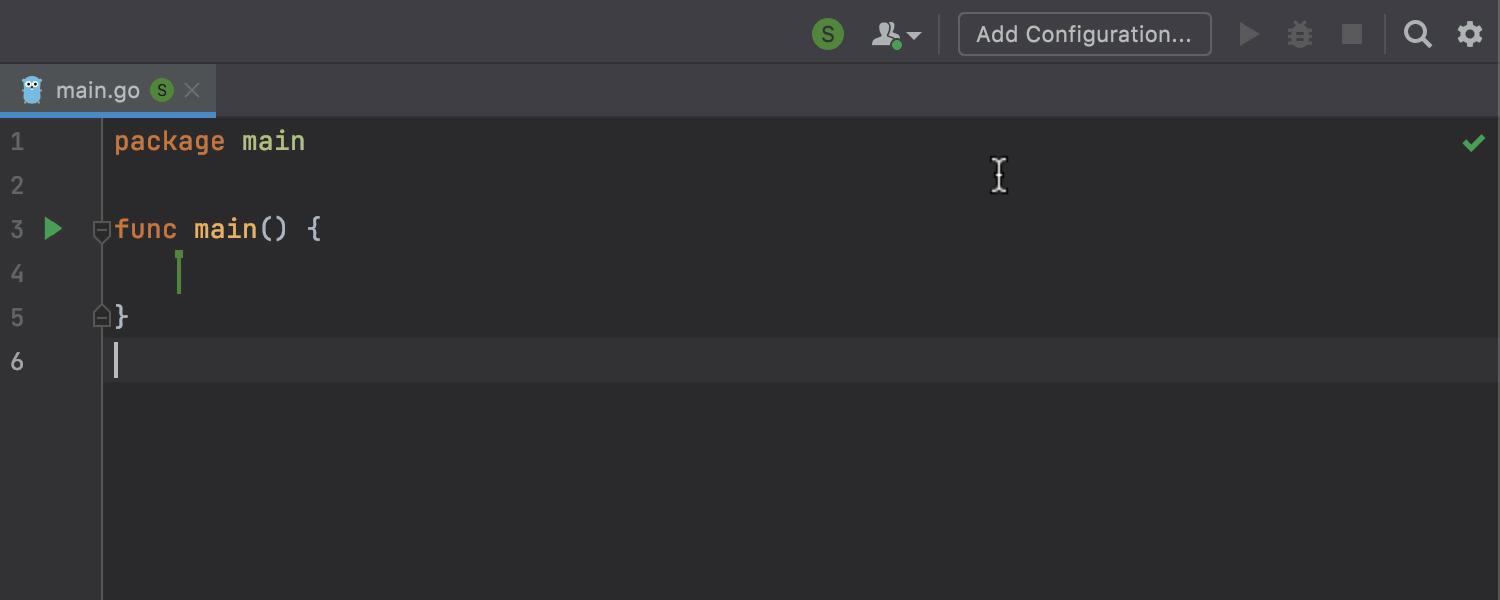This screenshot has height=600, width=1500.
Task: Open the Code With Me users dropdown
Action: click(x=896, y=35)
